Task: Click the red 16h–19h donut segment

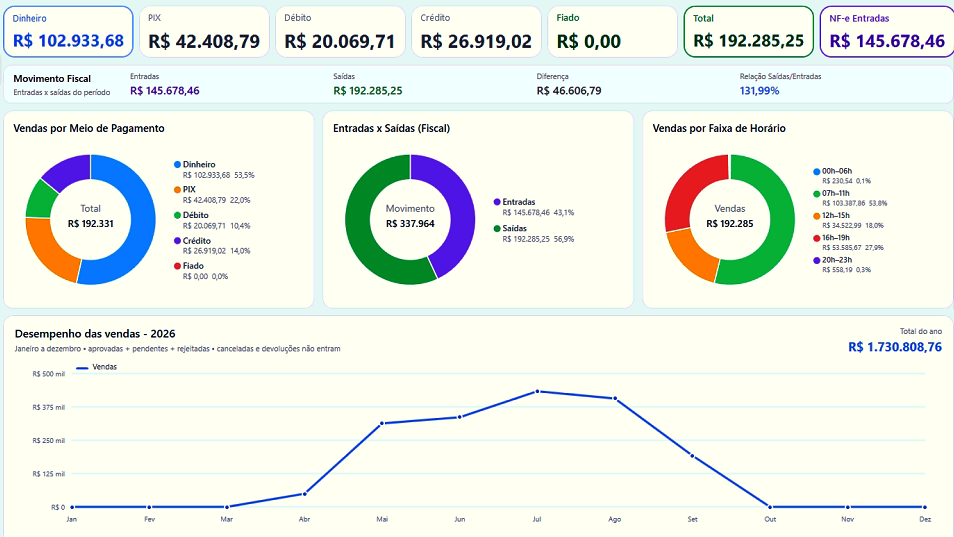Action: click(x=684, y=187)
